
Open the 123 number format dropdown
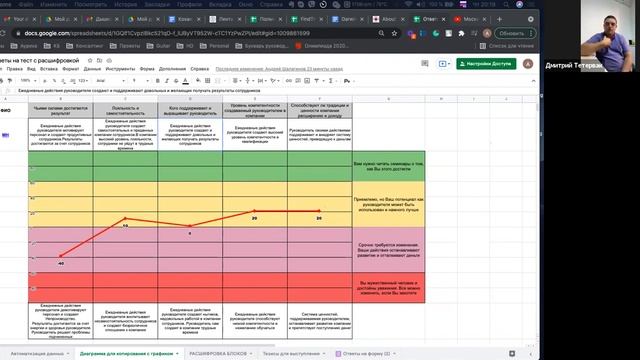(x=83, y=81)
